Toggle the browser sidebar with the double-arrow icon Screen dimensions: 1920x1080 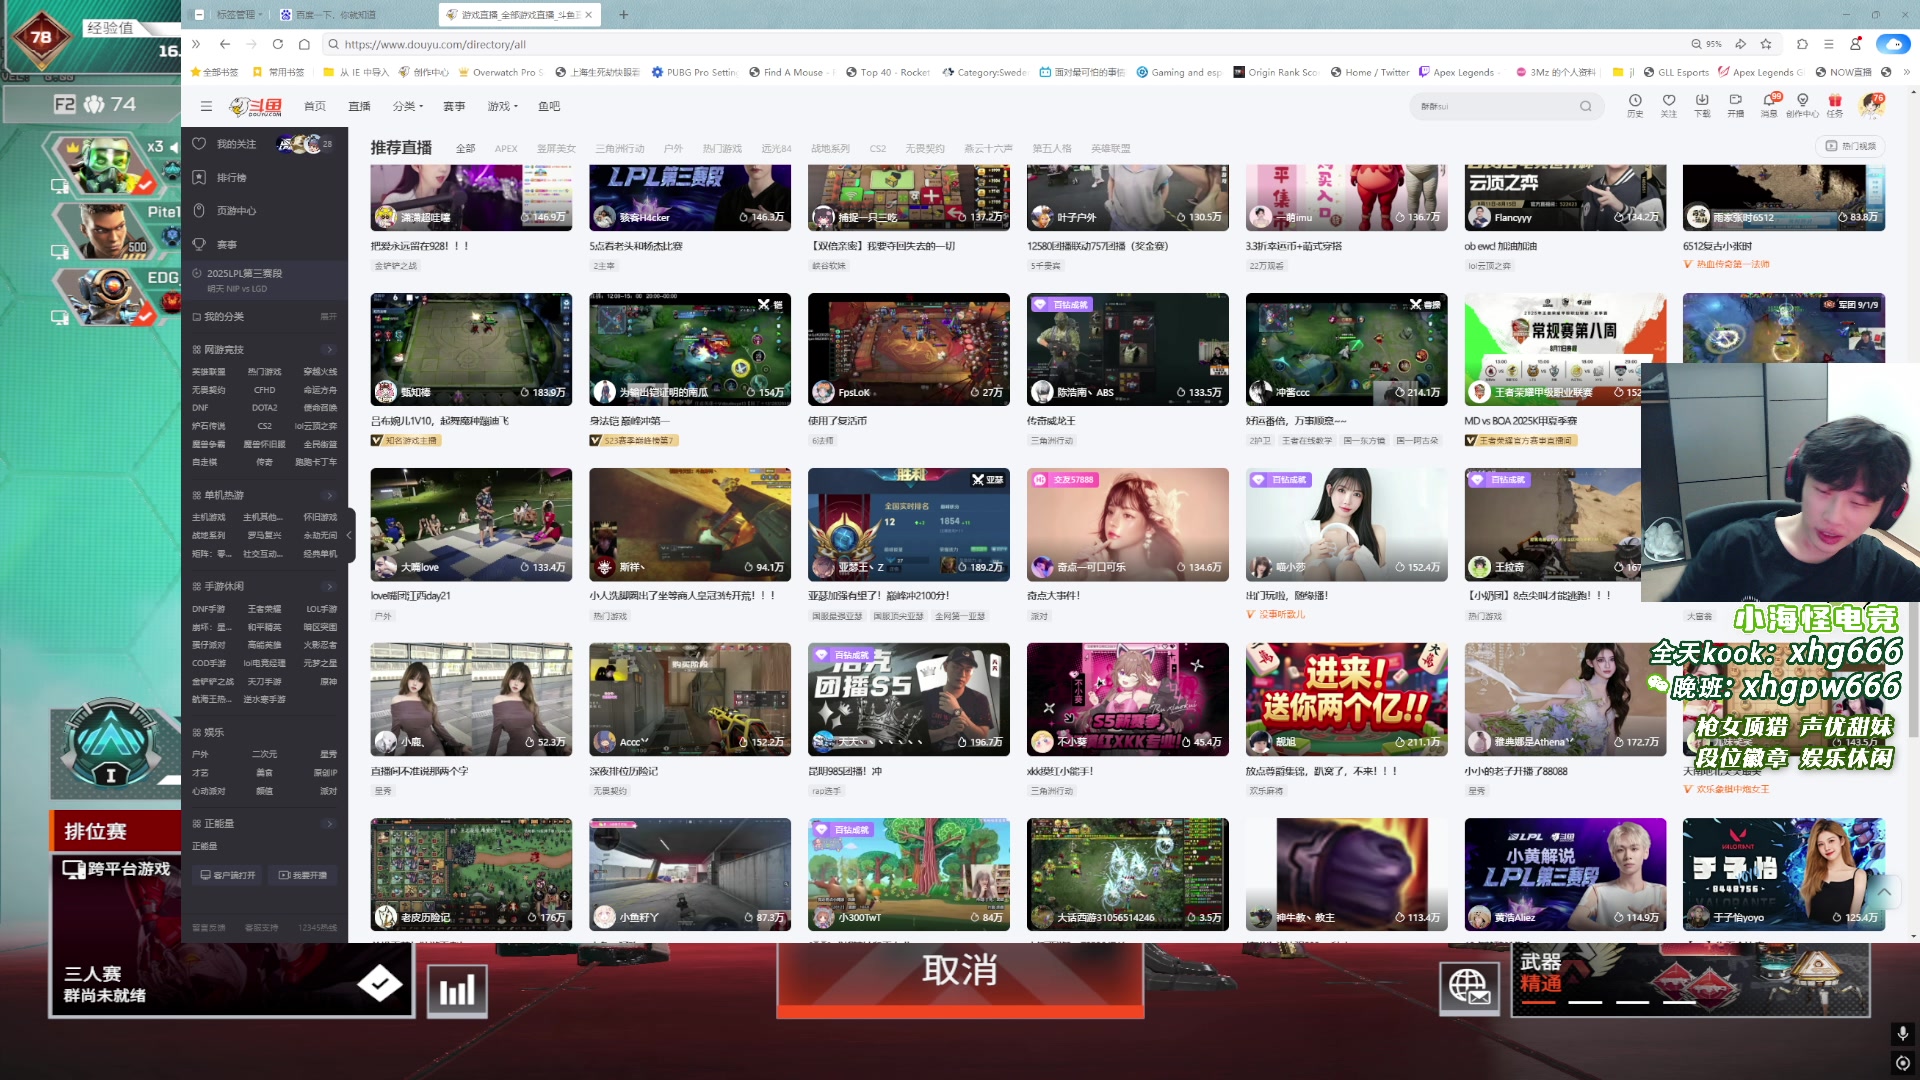point(196,44)
